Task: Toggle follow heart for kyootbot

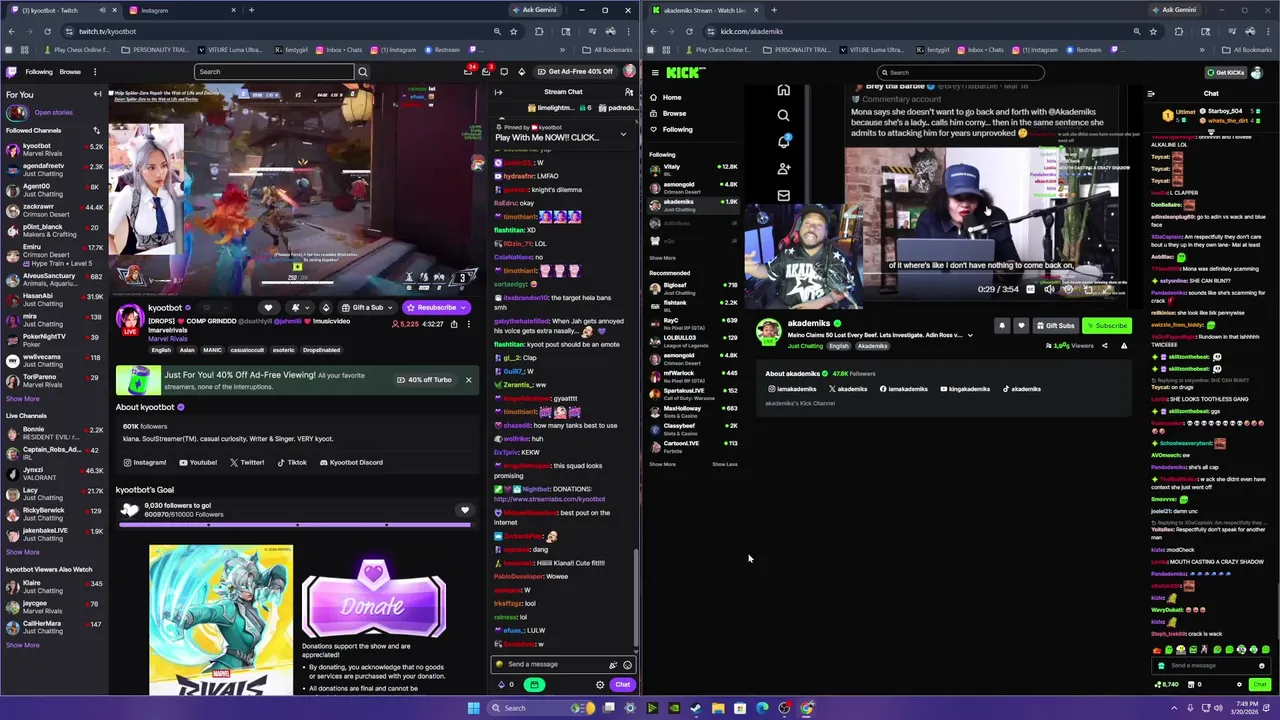Action: 268,308
